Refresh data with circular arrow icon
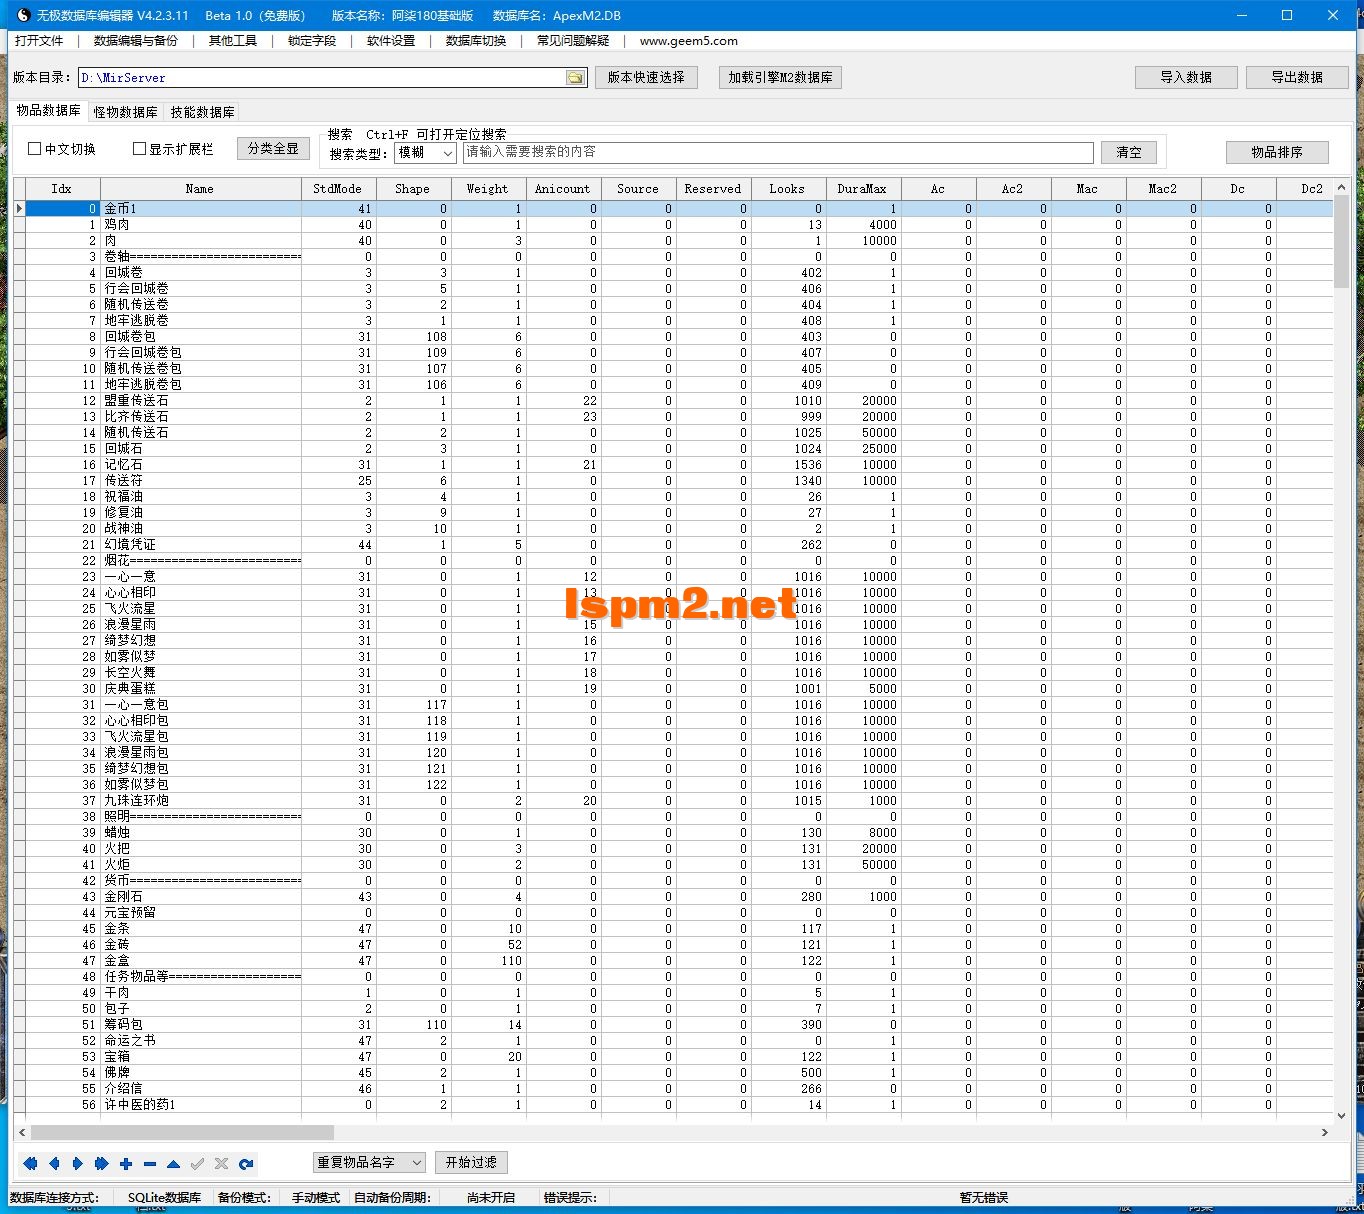This screenshot has width=1364, height=1214. tap(246, 1163)
